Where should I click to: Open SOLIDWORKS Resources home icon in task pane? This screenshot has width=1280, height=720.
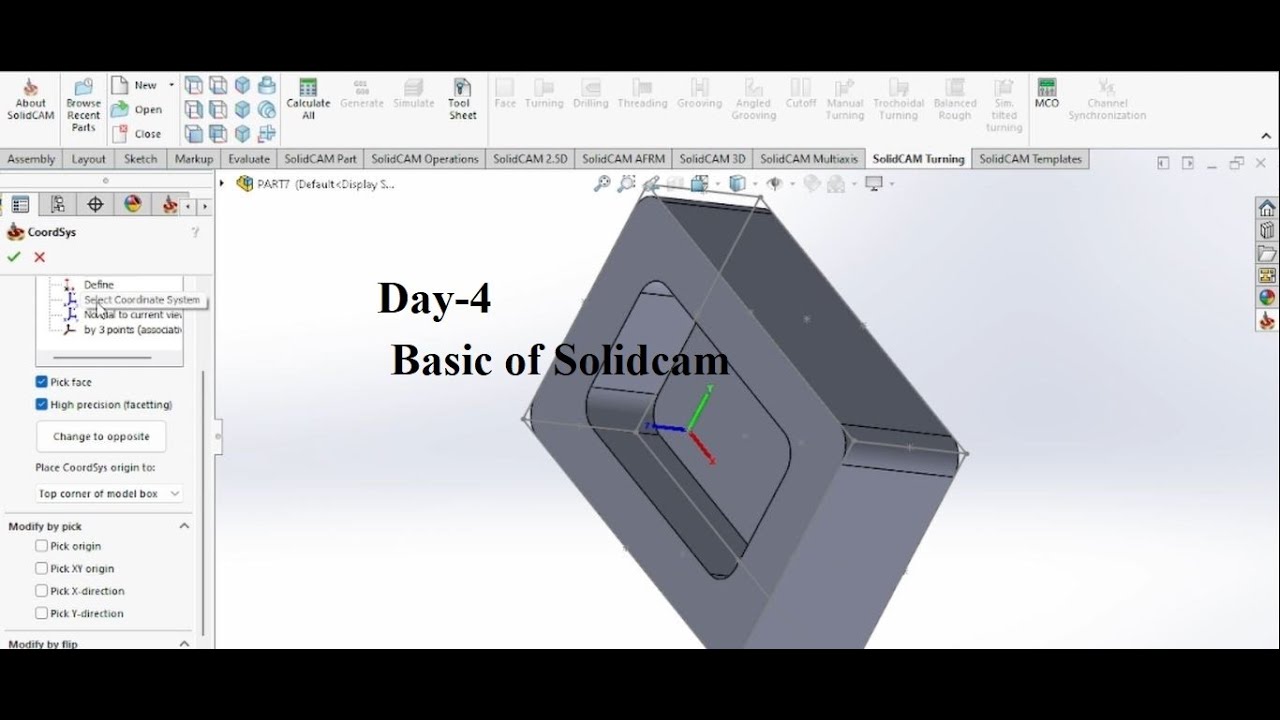coord(1267,208)
